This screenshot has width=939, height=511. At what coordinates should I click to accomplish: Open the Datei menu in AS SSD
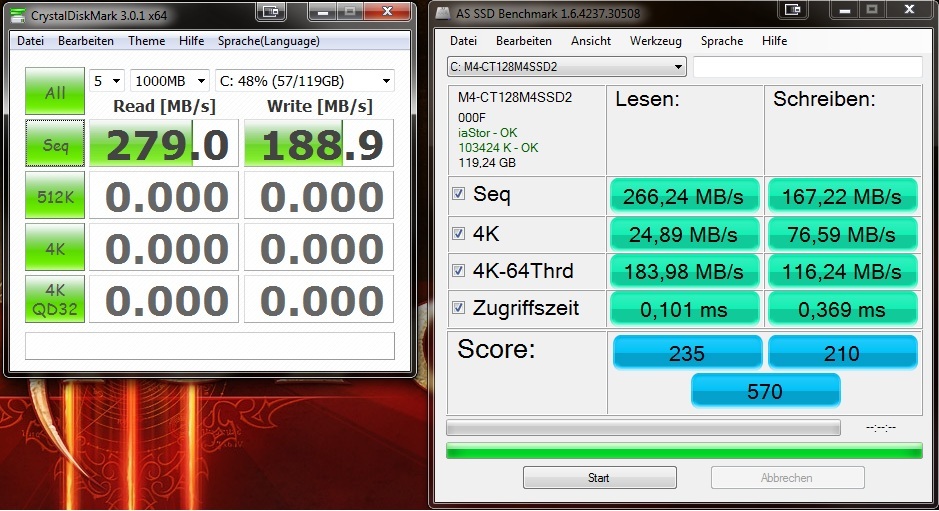[464, 41]
